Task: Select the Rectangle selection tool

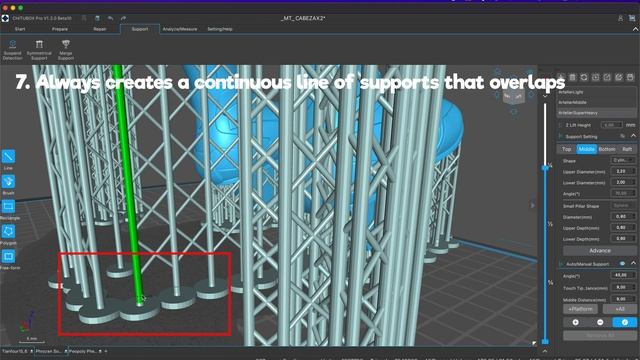Action: (8, 207)
